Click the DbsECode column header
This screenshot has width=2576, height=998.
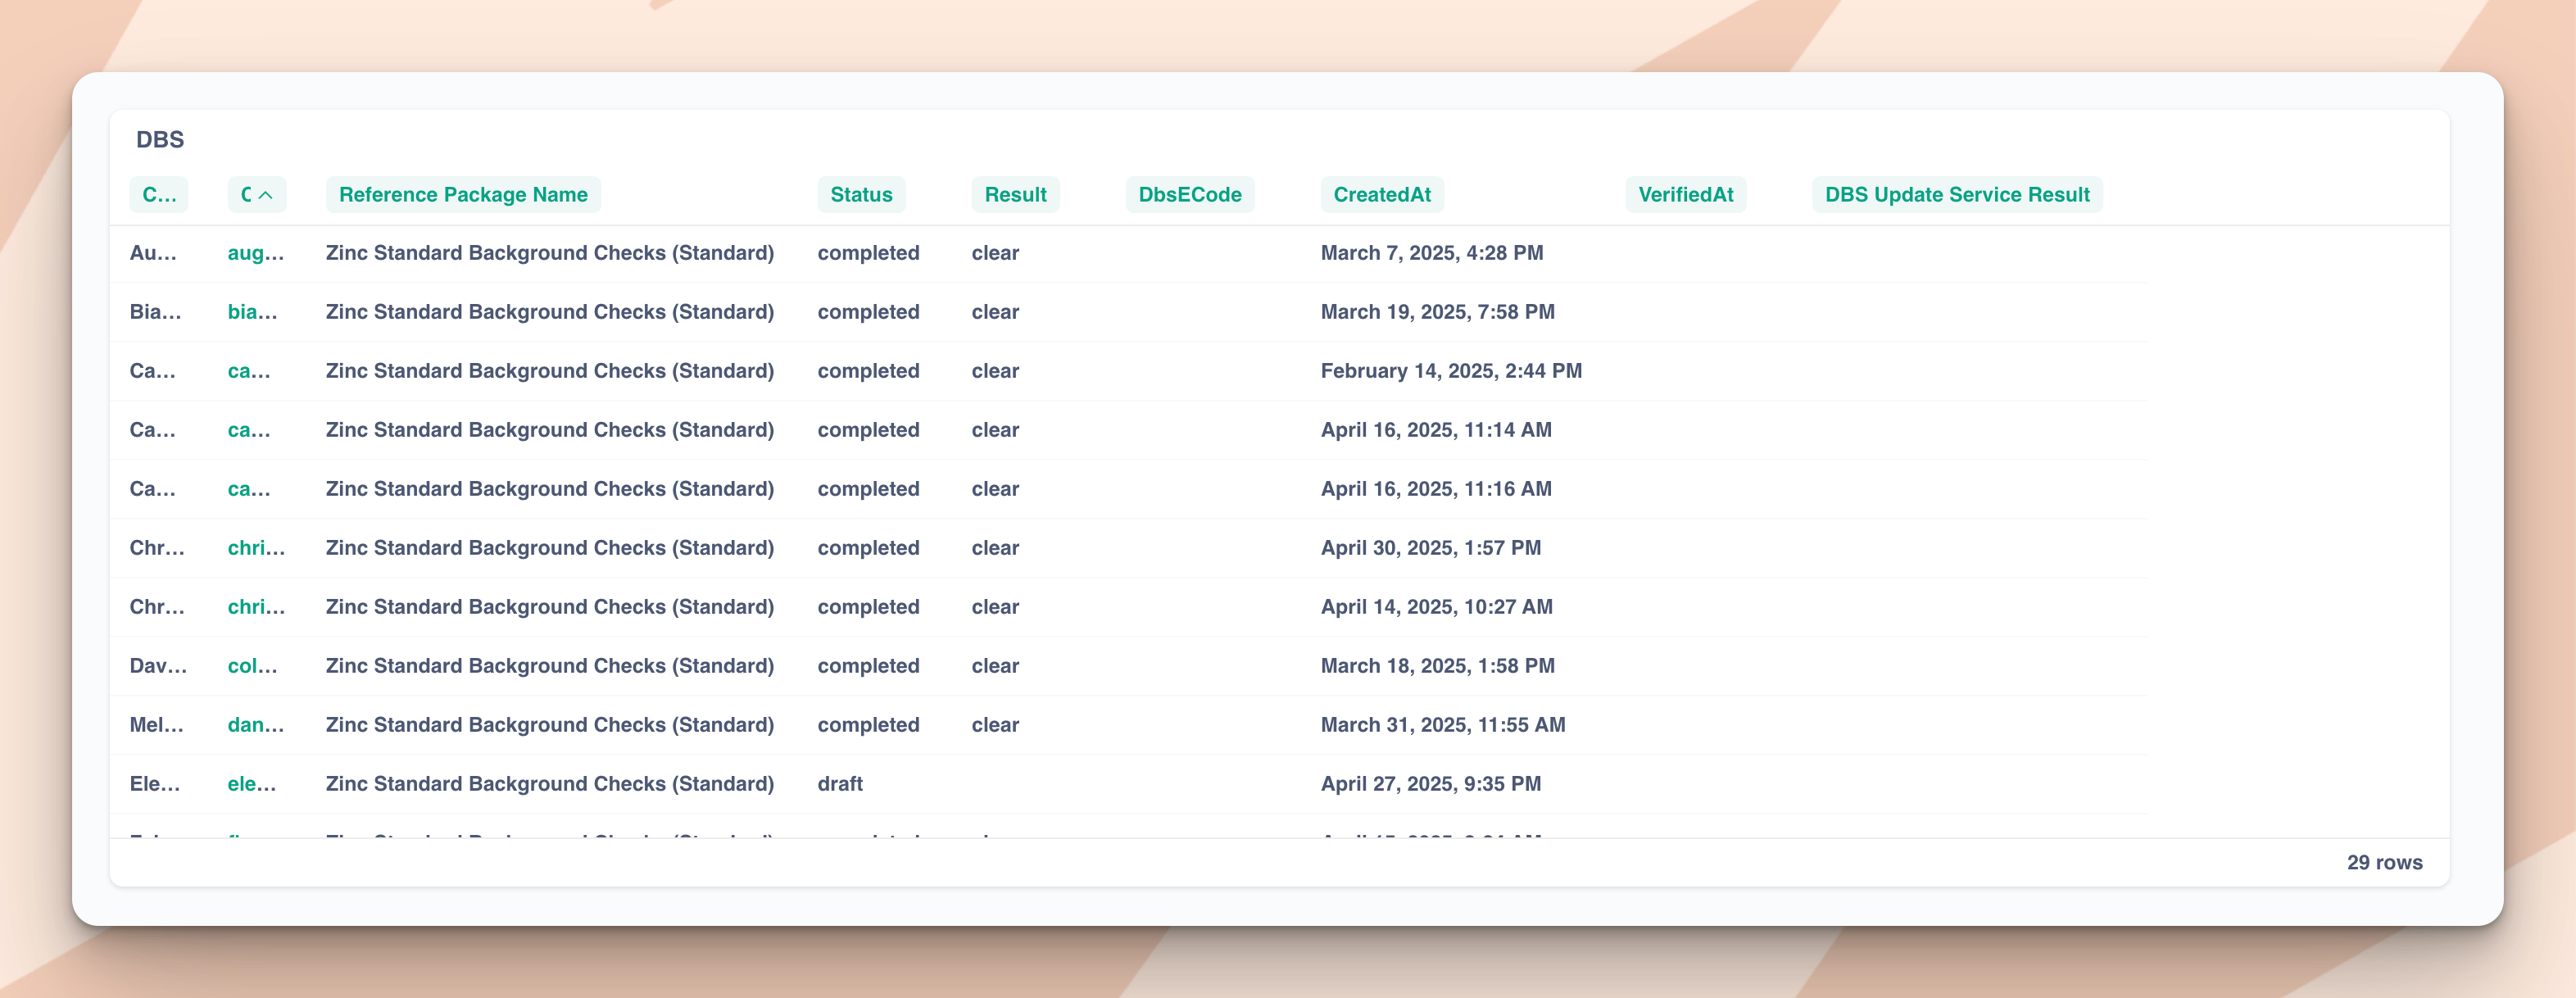click(1189, 195)
